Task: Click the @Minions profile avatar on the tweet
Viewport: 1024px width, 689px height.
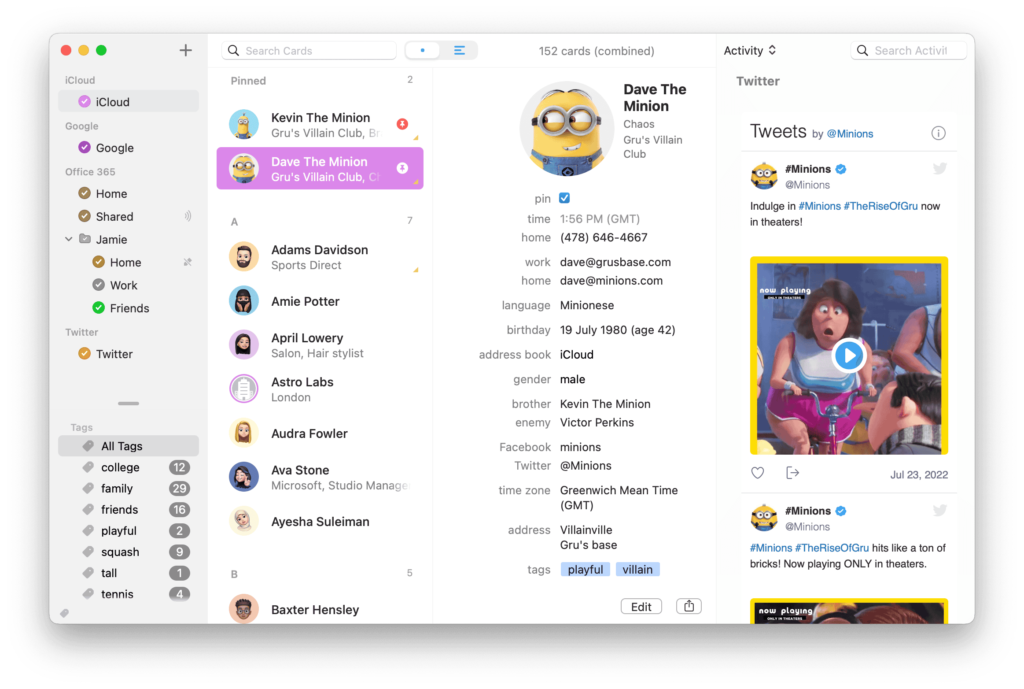Action: point(765,176)
